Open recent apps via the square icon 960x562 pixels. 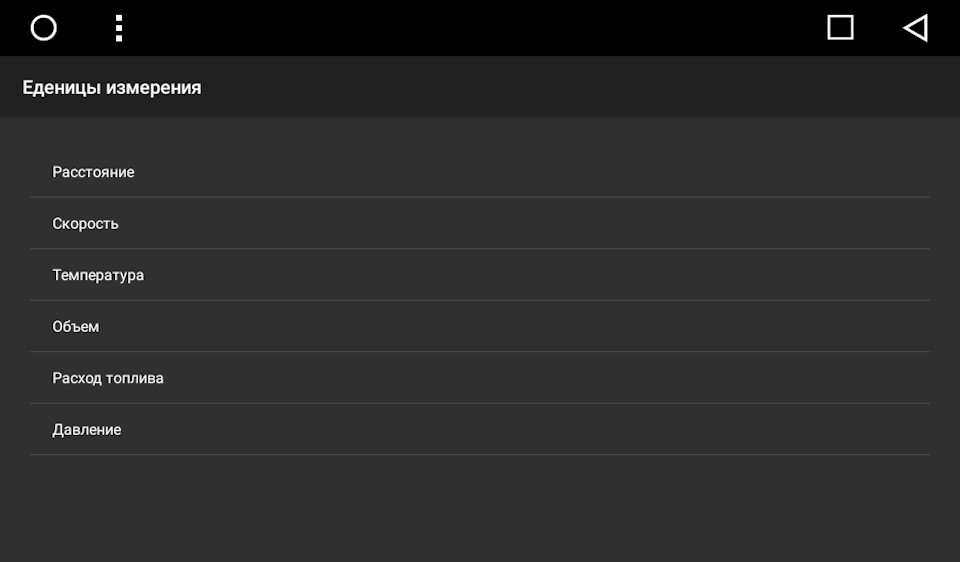coord(840,28)
